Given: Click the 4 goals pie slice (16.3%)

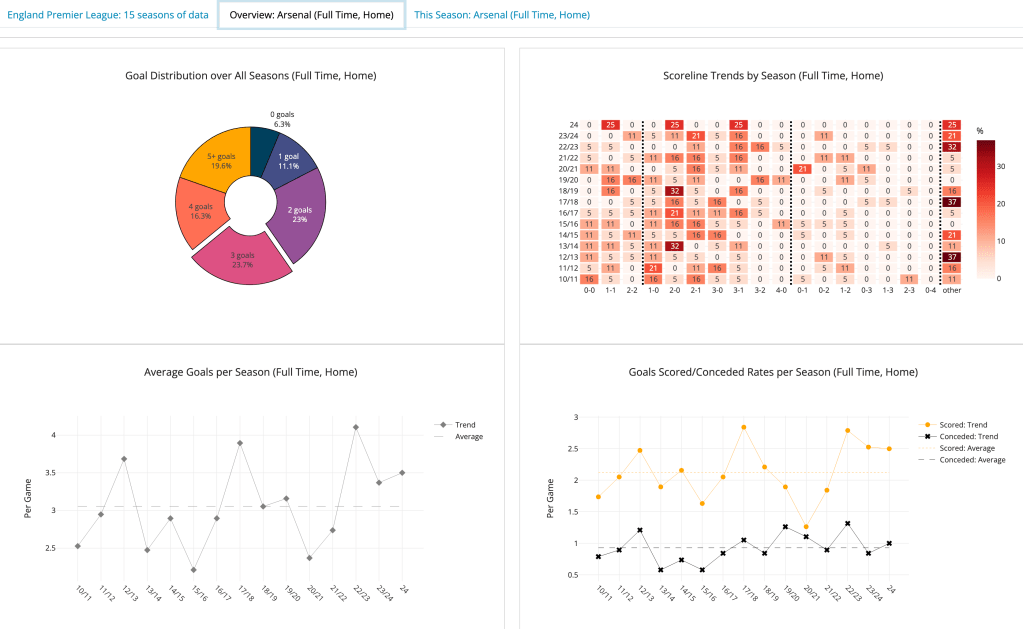Looking at the screenshot, I should (x=191, y=213).
